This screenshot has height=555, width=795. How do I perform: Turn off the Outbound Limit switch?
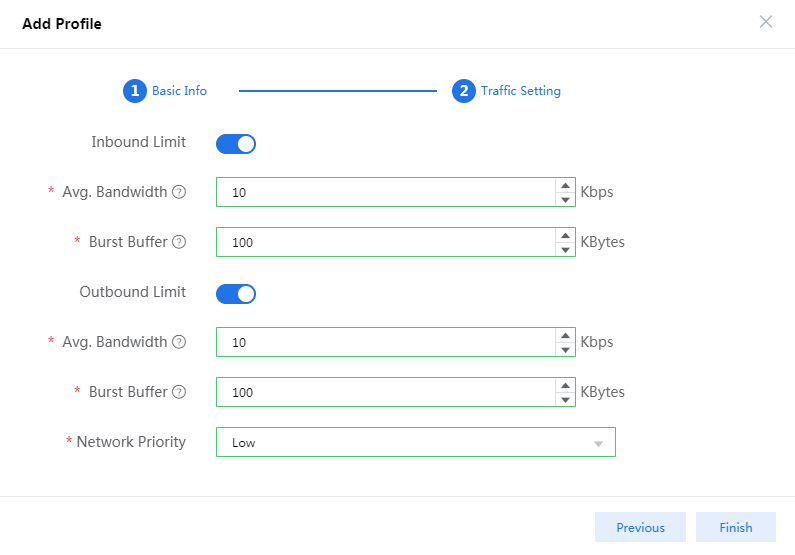tap(236, 294)
